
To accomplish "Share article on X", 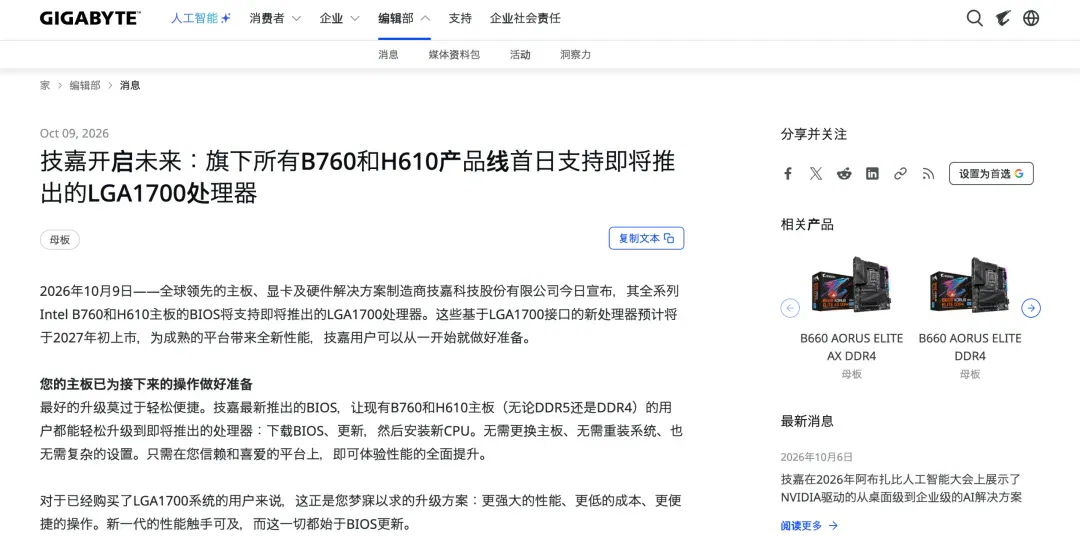I will tap(816, 173).
